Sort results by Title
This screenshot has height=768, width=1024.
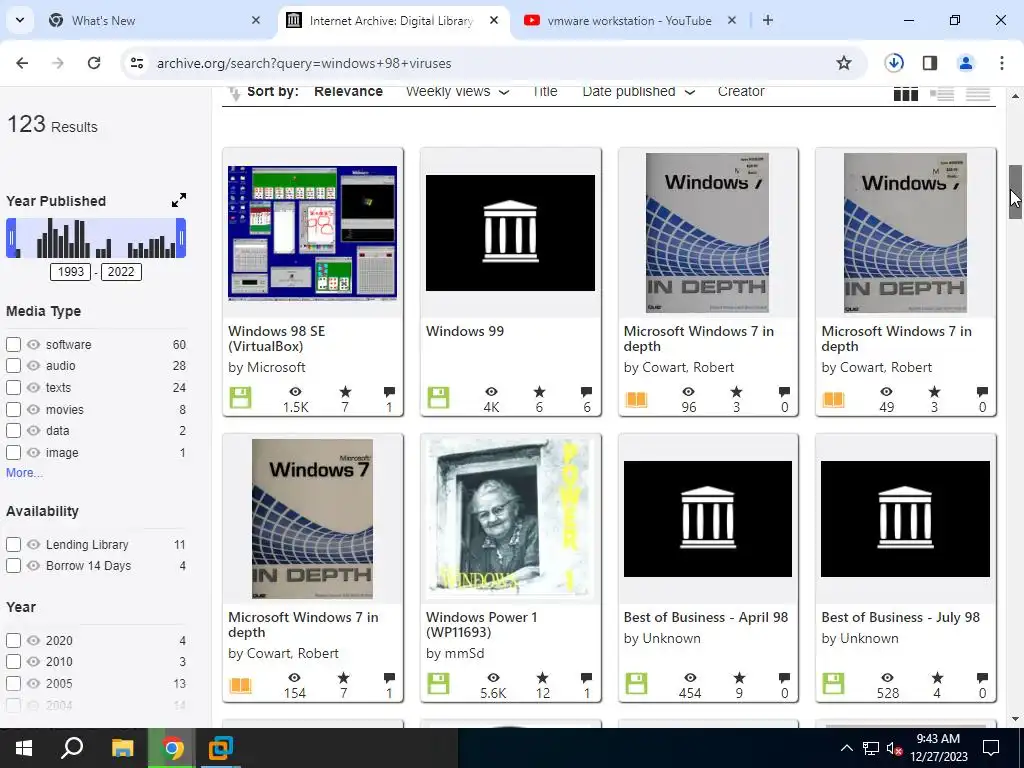(x=545, y=92)
